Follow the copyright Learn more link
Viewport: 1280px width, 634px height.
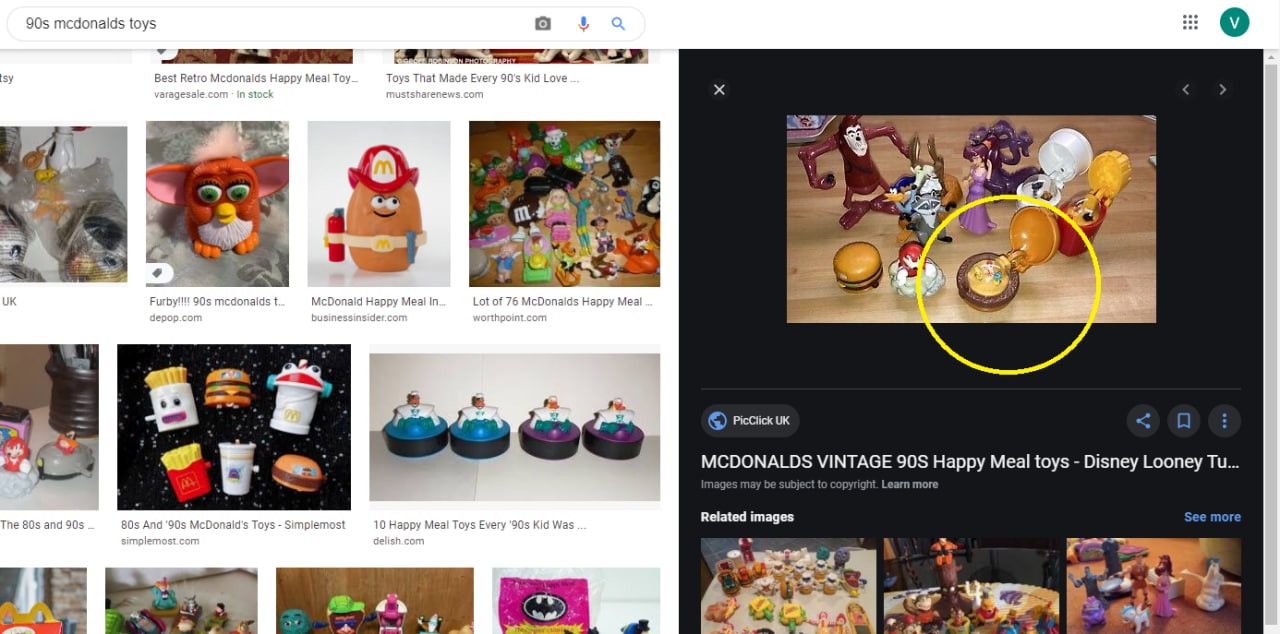point(909,485)
